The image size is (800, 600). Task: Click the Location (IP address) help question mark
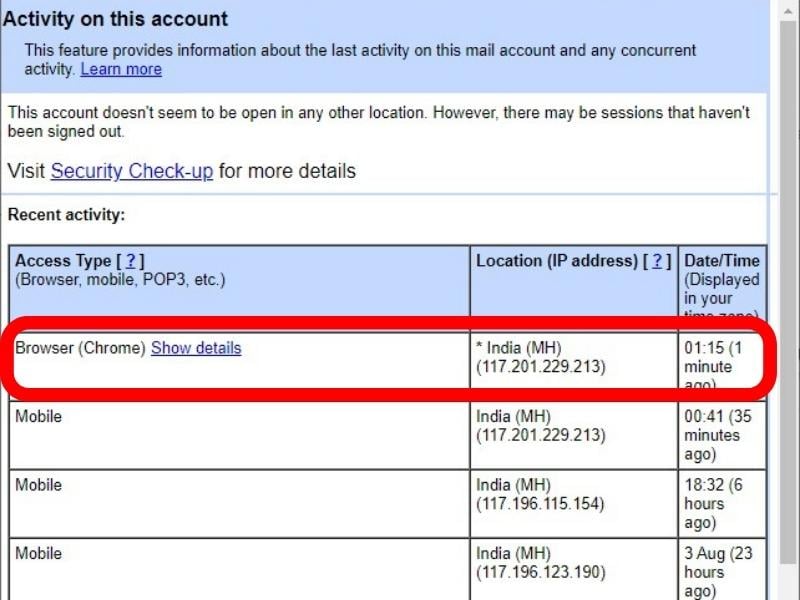[x=657, y=261]
